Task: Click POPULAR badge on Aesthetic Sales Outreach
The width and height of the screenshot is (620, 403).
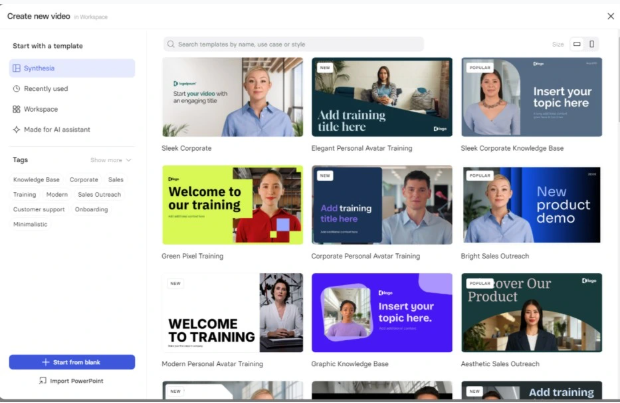Action: pos(480,284)
